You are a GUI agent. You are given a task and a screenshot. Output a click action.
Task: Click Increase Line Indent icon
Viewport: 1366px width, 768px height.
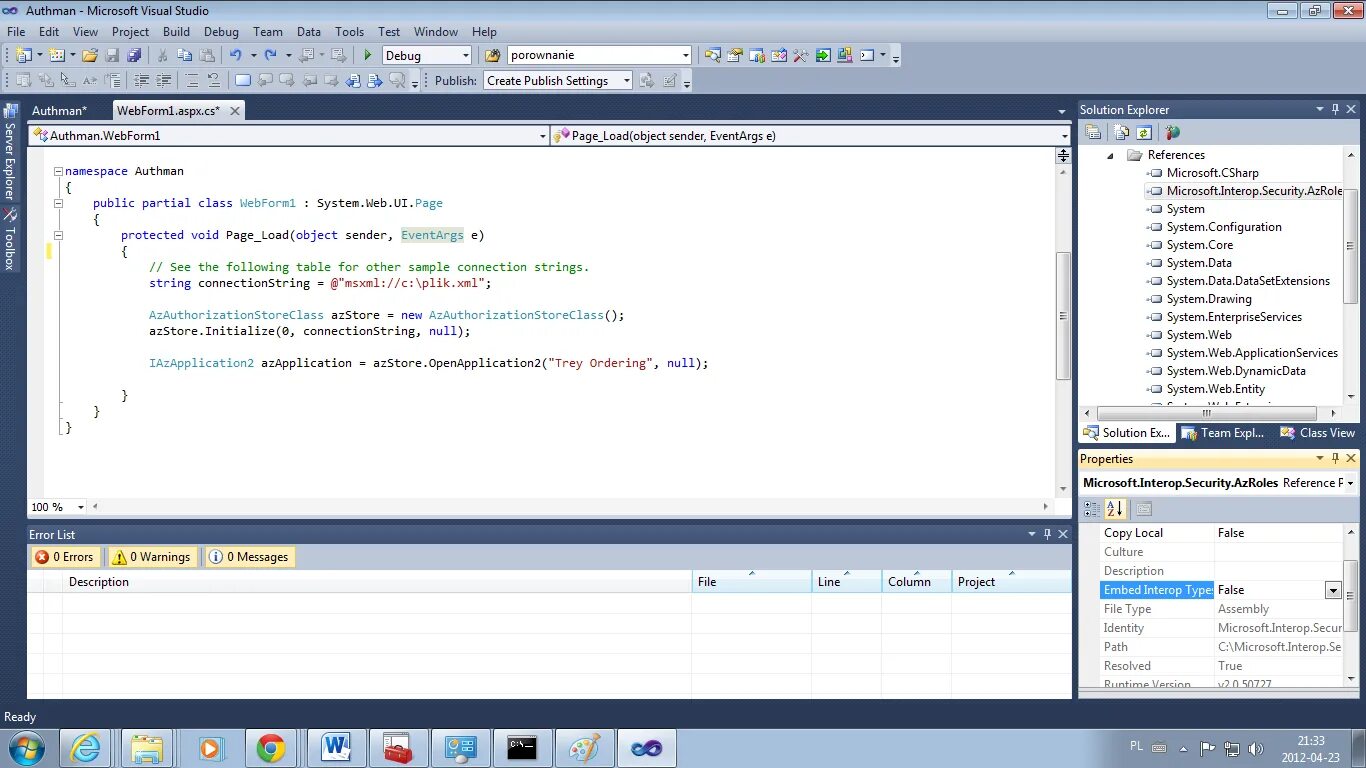163,81
